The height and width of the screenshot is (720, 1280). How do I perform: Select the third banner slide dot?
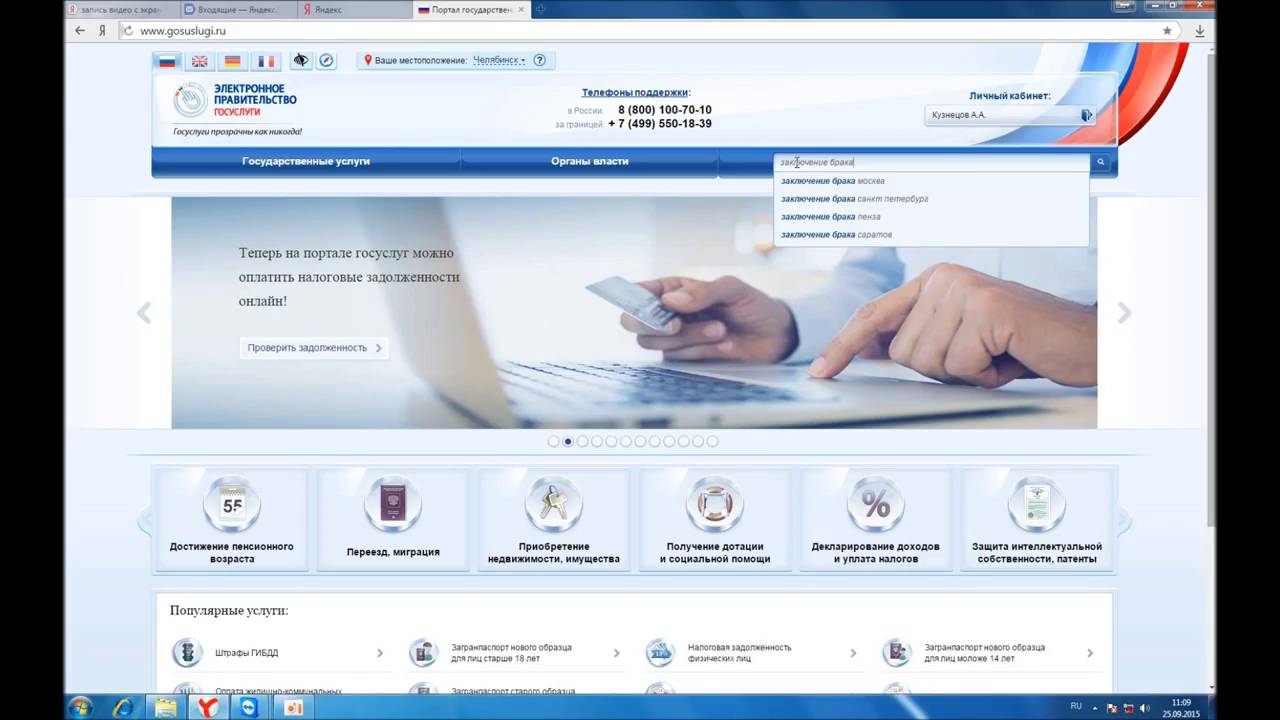pyautogui.click(x=583, y=441)
